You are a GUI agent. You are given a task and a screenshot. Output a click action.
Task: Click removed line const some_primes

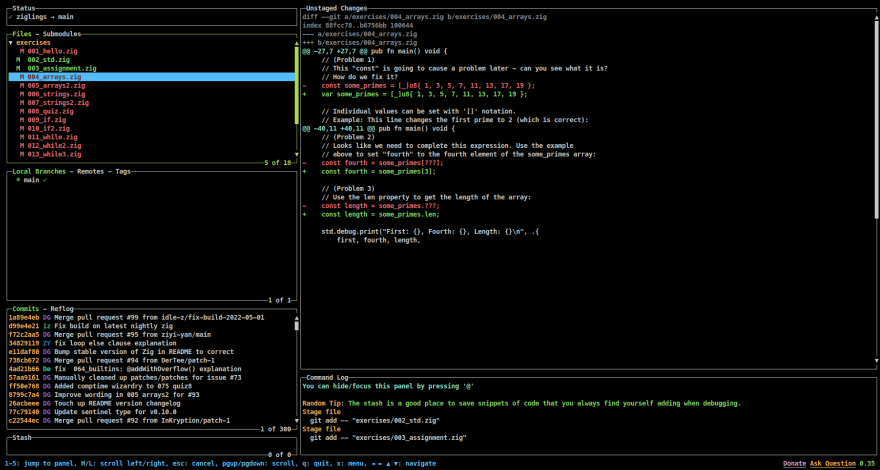pos(419,85)
